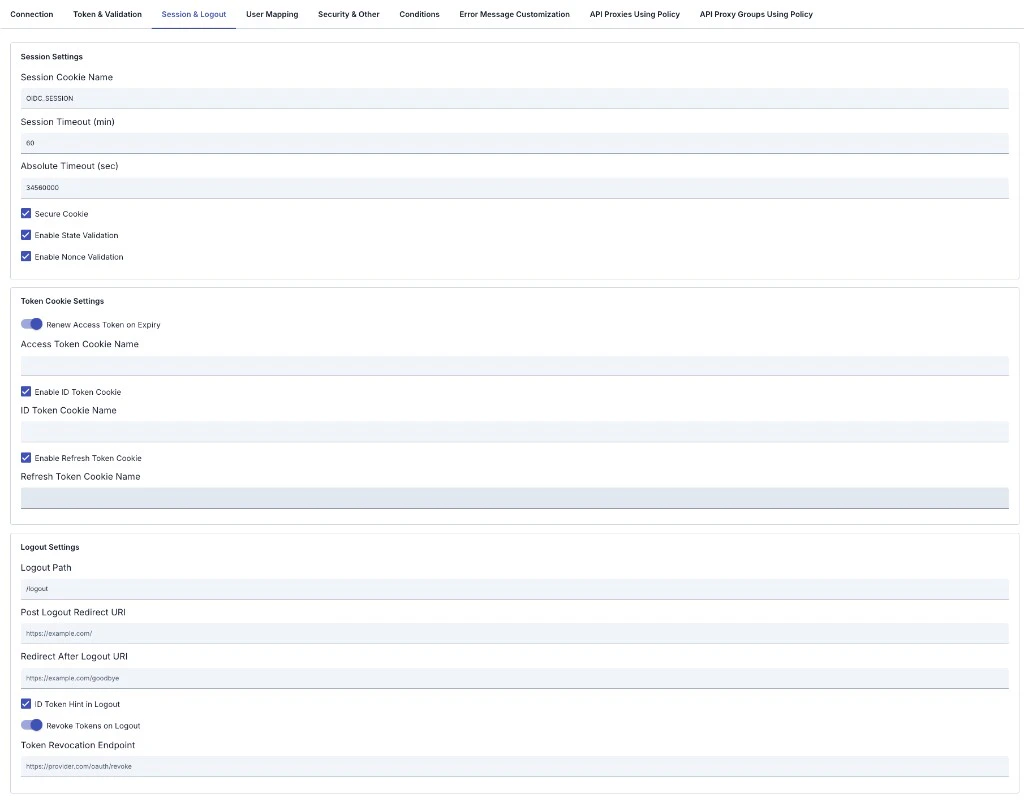View the Conditions tab

coord(419,14)
